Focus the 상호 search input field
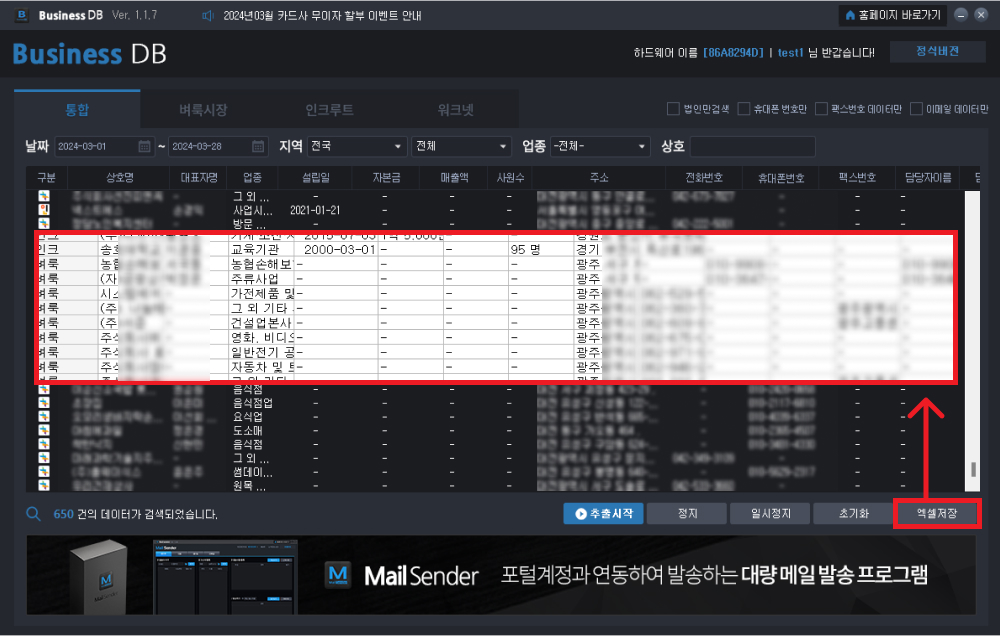 (x=753, y=147)
